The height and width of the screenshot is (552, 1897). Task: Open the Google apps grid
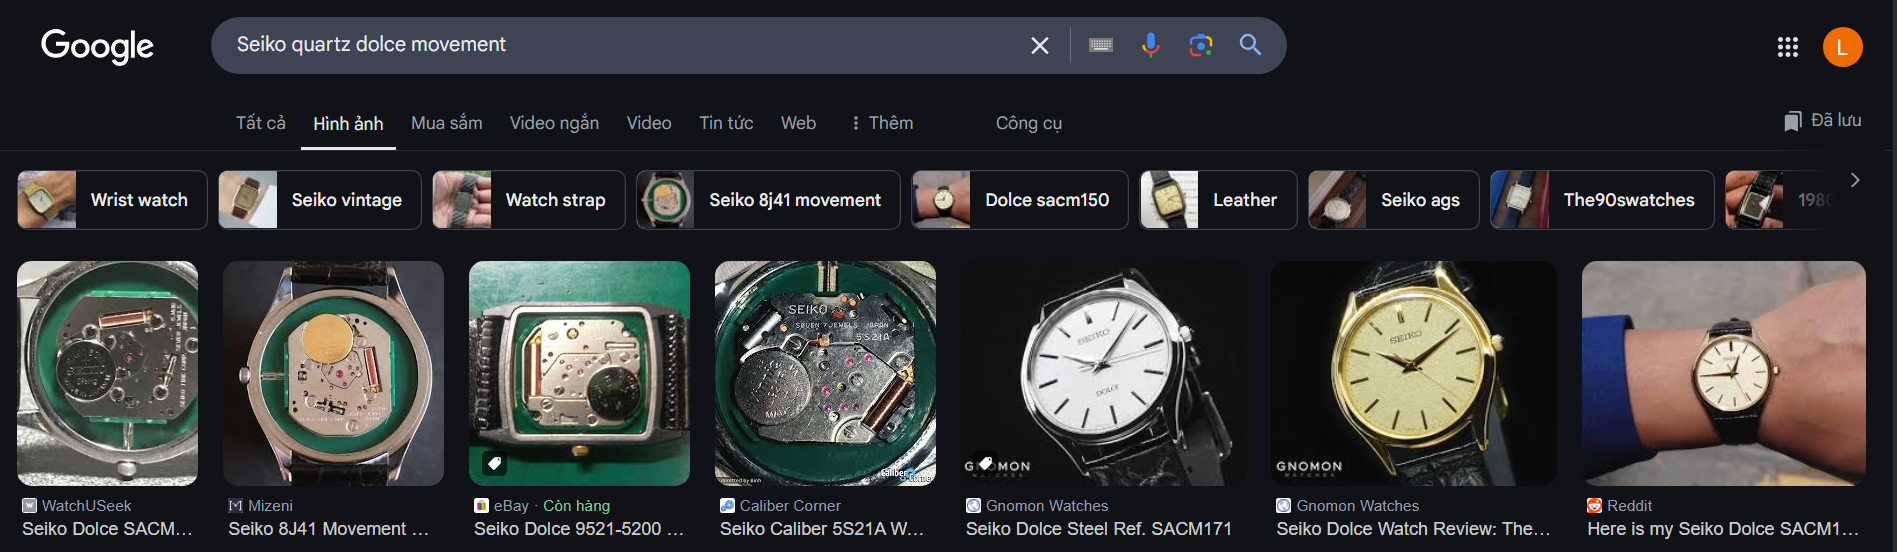point(1787,47)
